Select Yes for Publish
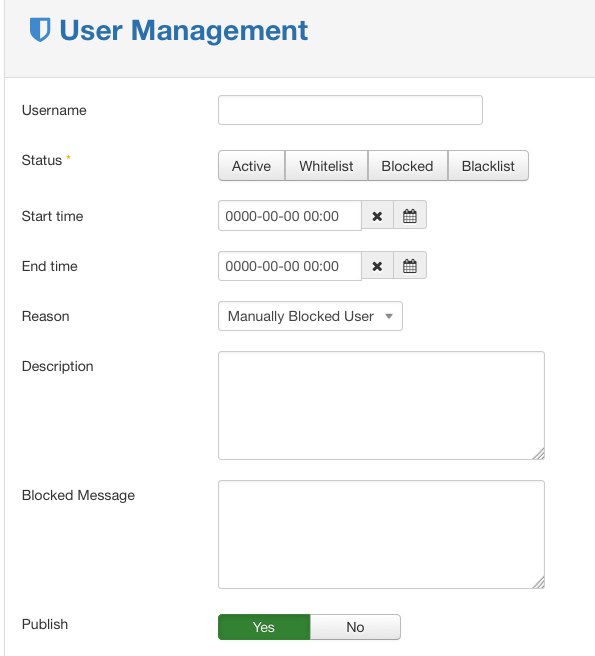 click(264, 627)
